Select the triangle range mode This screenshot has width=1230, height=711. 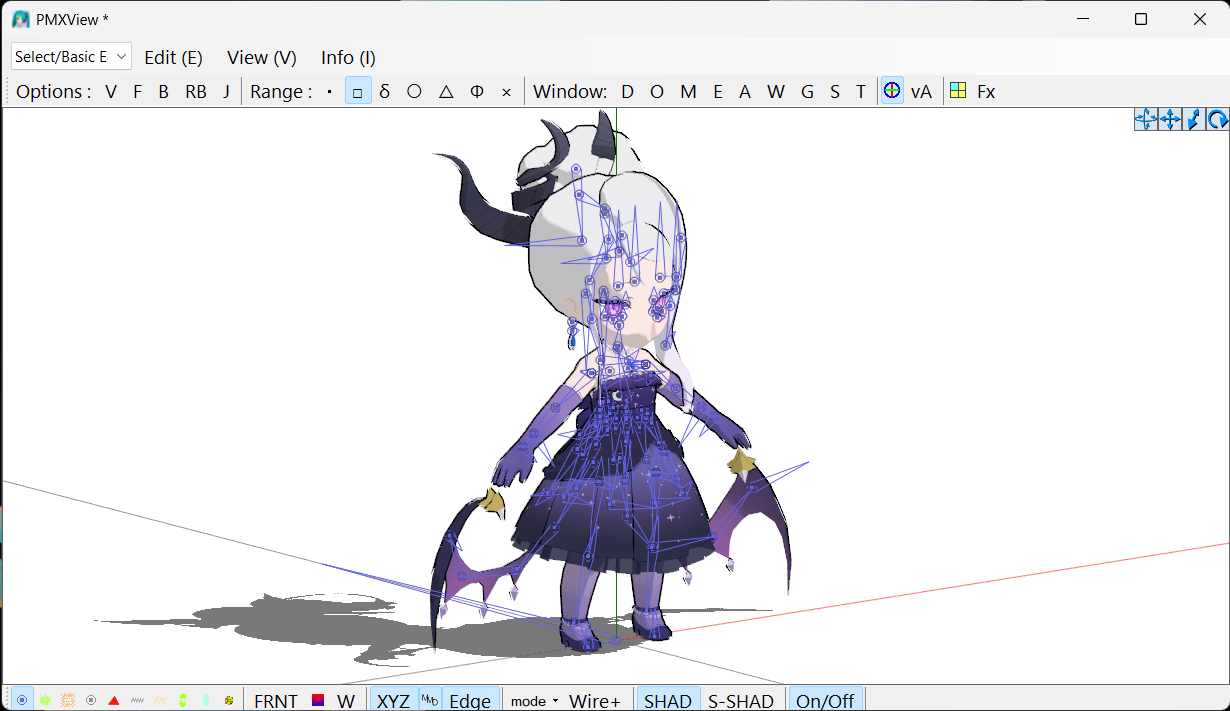(x=446, y=92)
